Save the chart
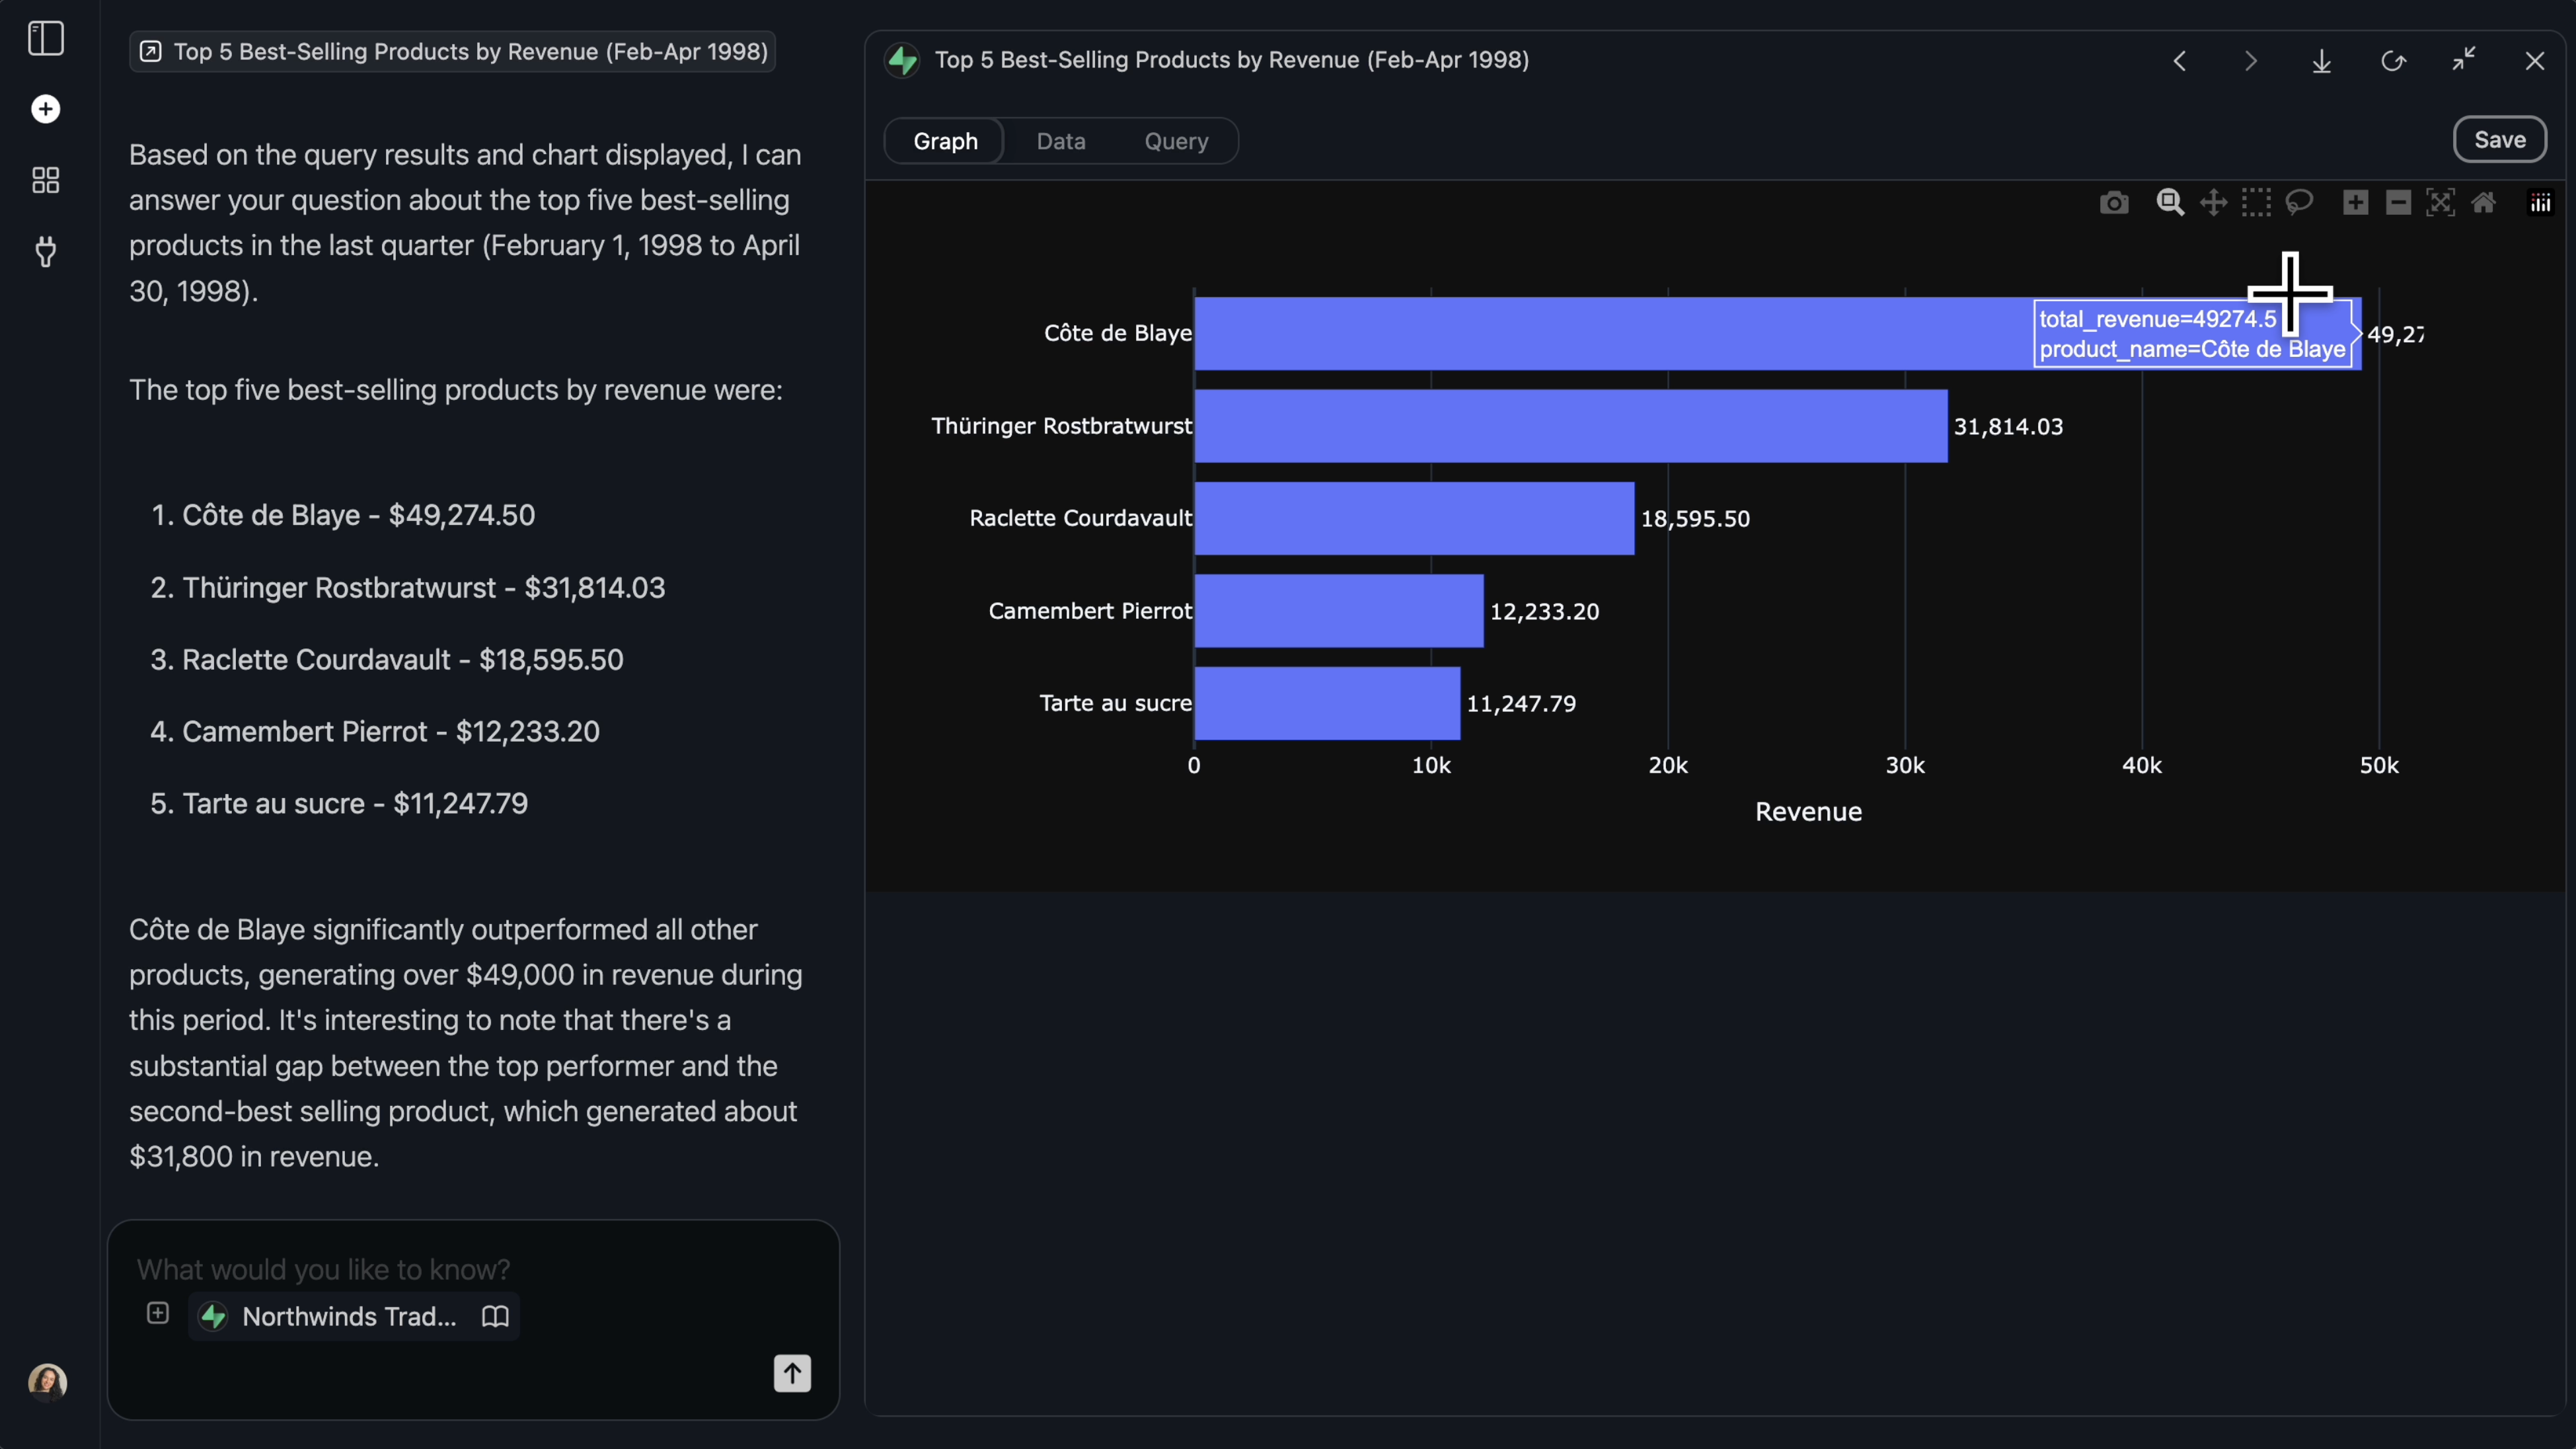Image resolution: width=2576 pixels, height=1449 pixels. [2499, 140]
